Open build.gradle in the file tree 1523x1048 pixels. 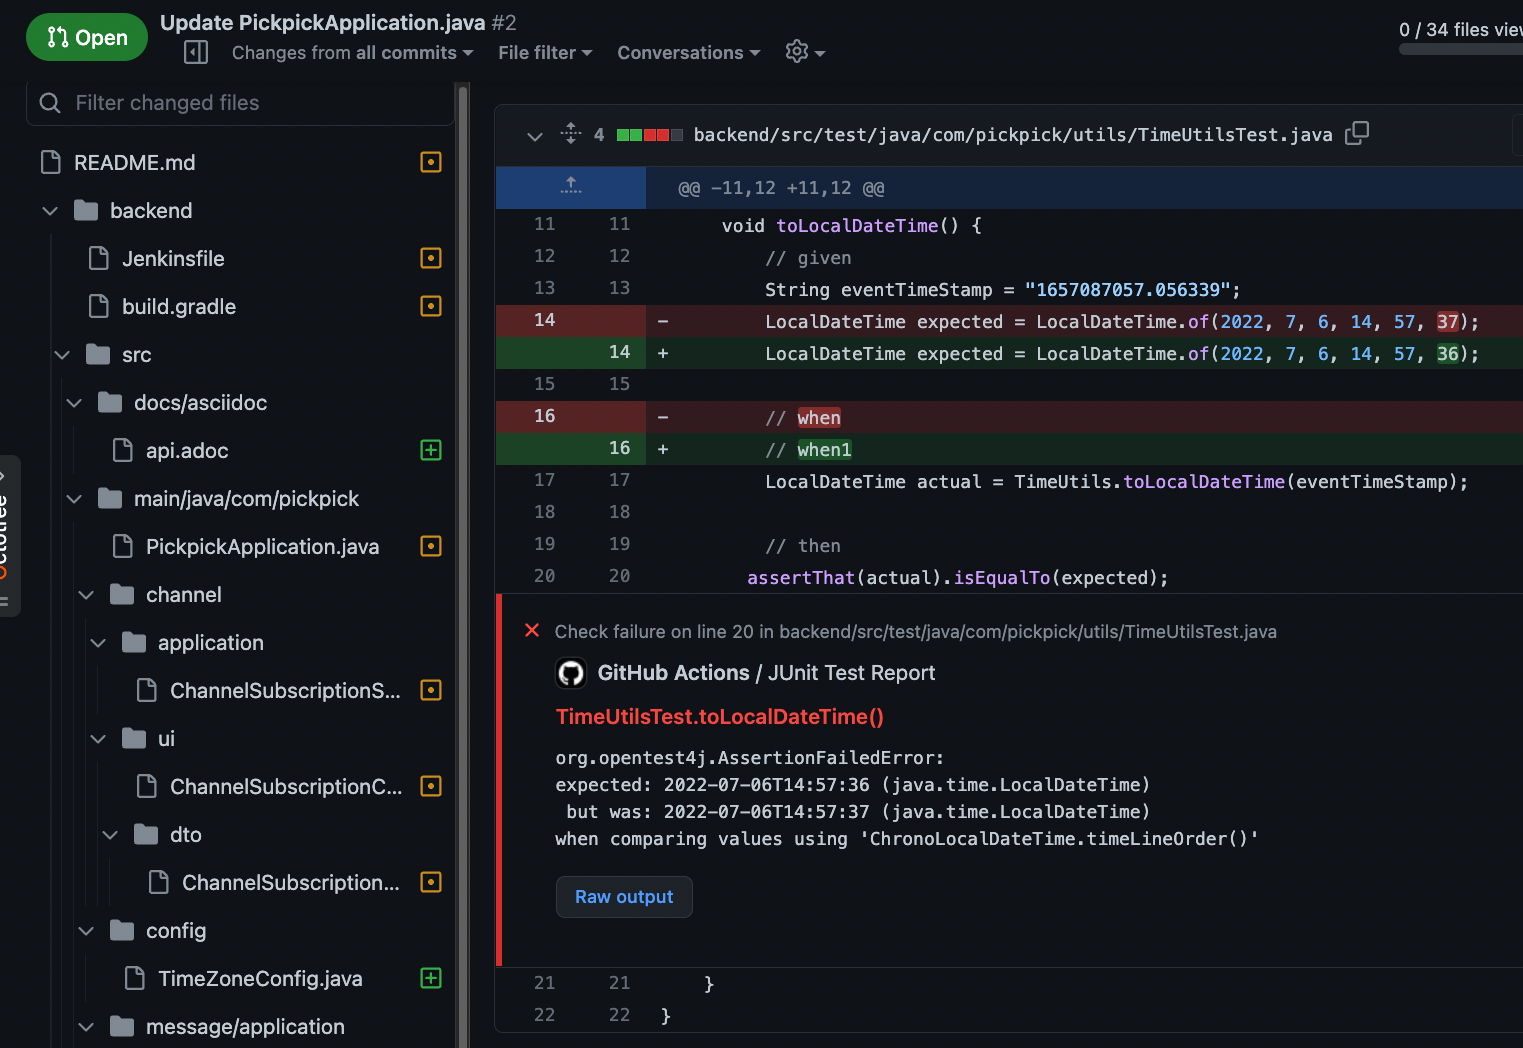coord(179,307)
